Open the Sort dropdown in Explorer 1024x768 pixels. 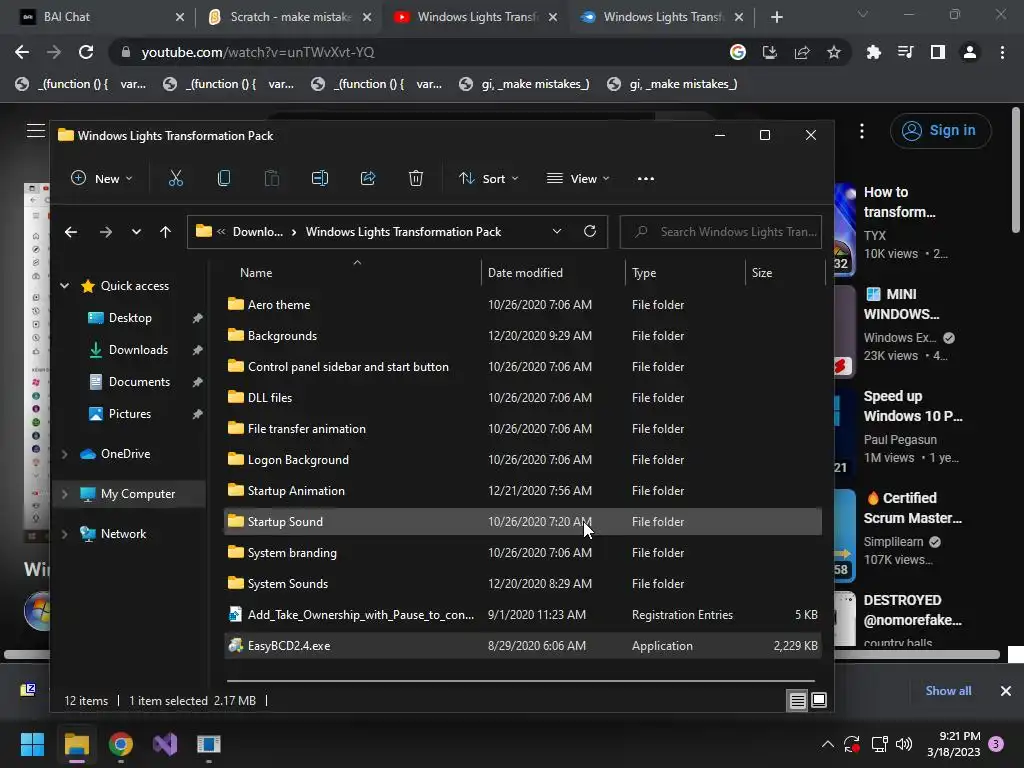pos(488,178)
